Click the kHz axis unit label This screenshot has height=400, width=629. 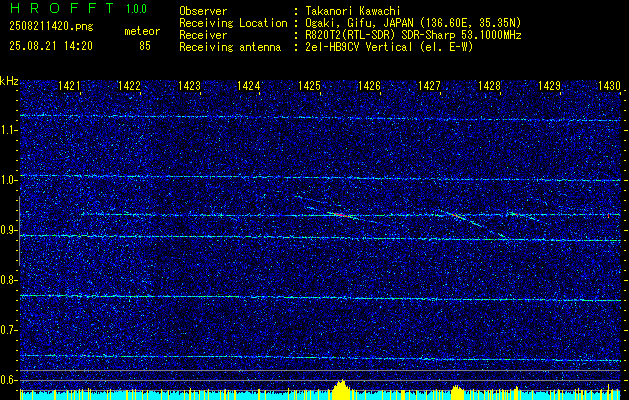(9, 81)
